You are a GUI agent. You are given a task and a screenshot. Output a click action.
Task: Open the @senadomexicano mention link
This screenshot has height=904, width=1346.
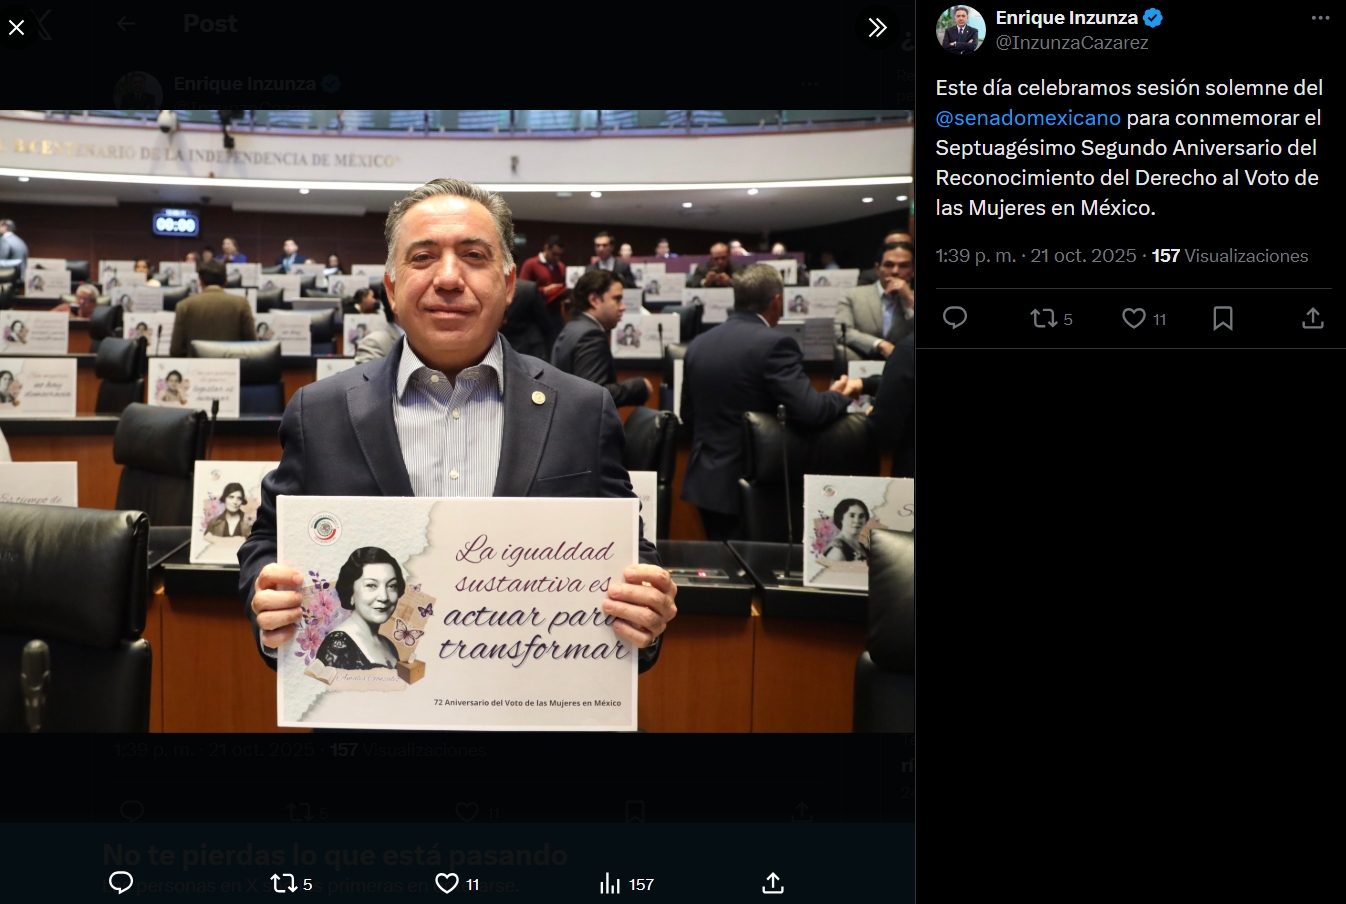[1028, 118]
